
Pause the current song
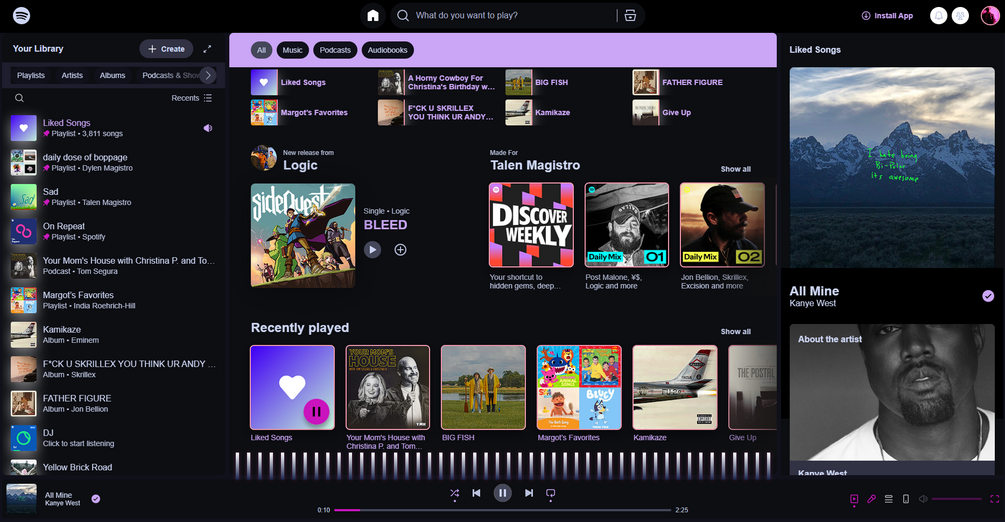(x=502, y=493)
